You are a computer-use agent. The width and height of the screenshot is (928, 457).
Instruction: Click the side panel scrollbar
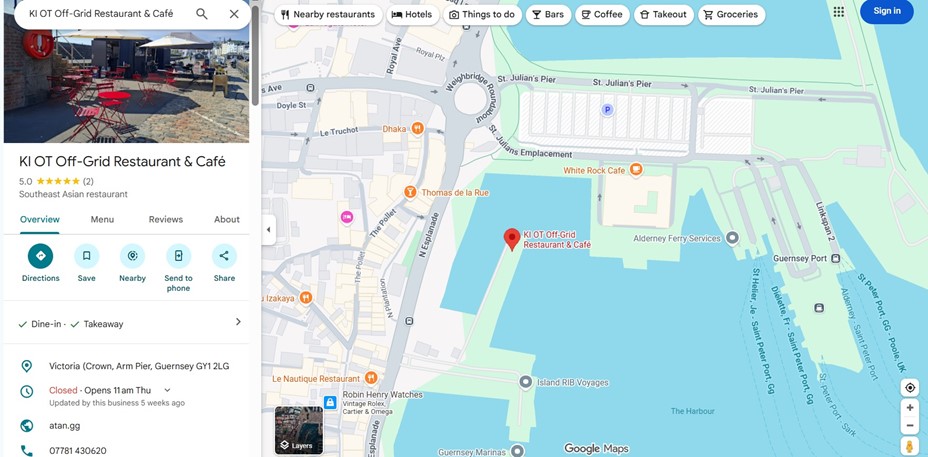pos(255,55)
